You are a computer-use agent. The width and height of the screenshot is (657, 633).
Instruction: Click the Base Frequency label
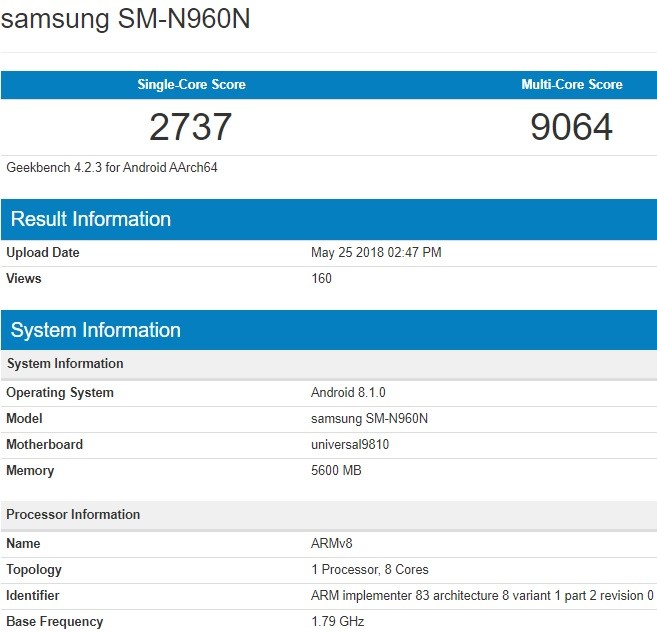(54, 622)
